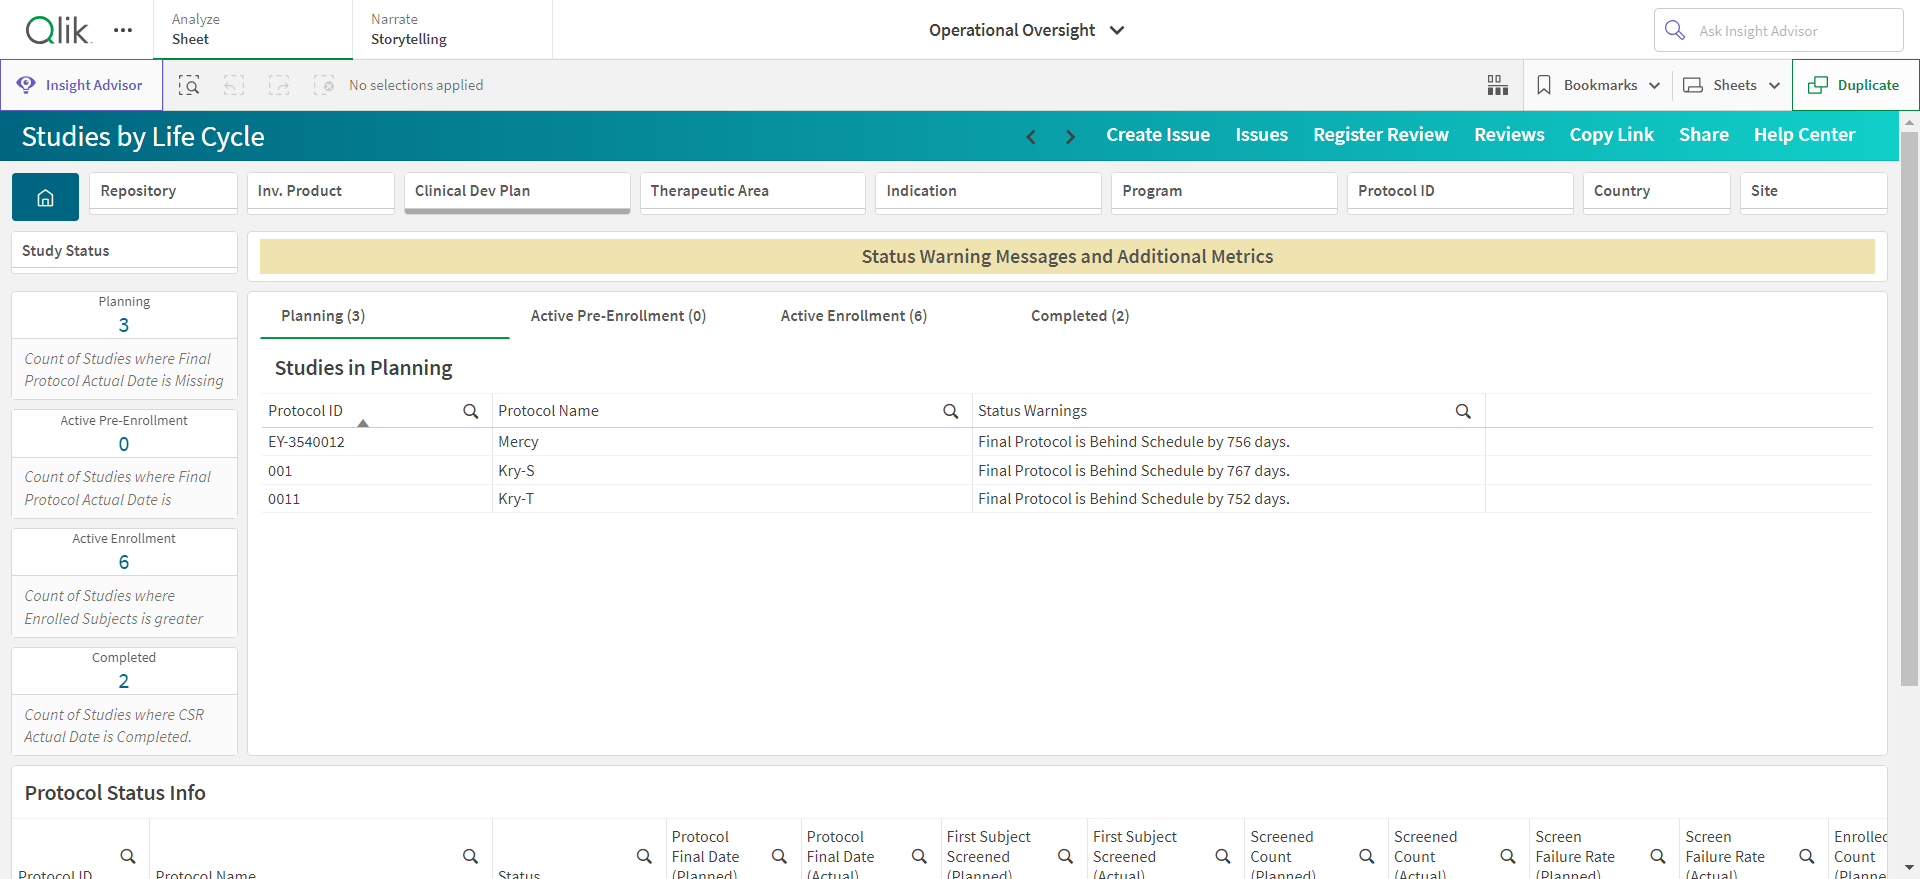This screenshot has width=1920, height=879.
Task: Open the Program filter
Action: (1224, 192)
